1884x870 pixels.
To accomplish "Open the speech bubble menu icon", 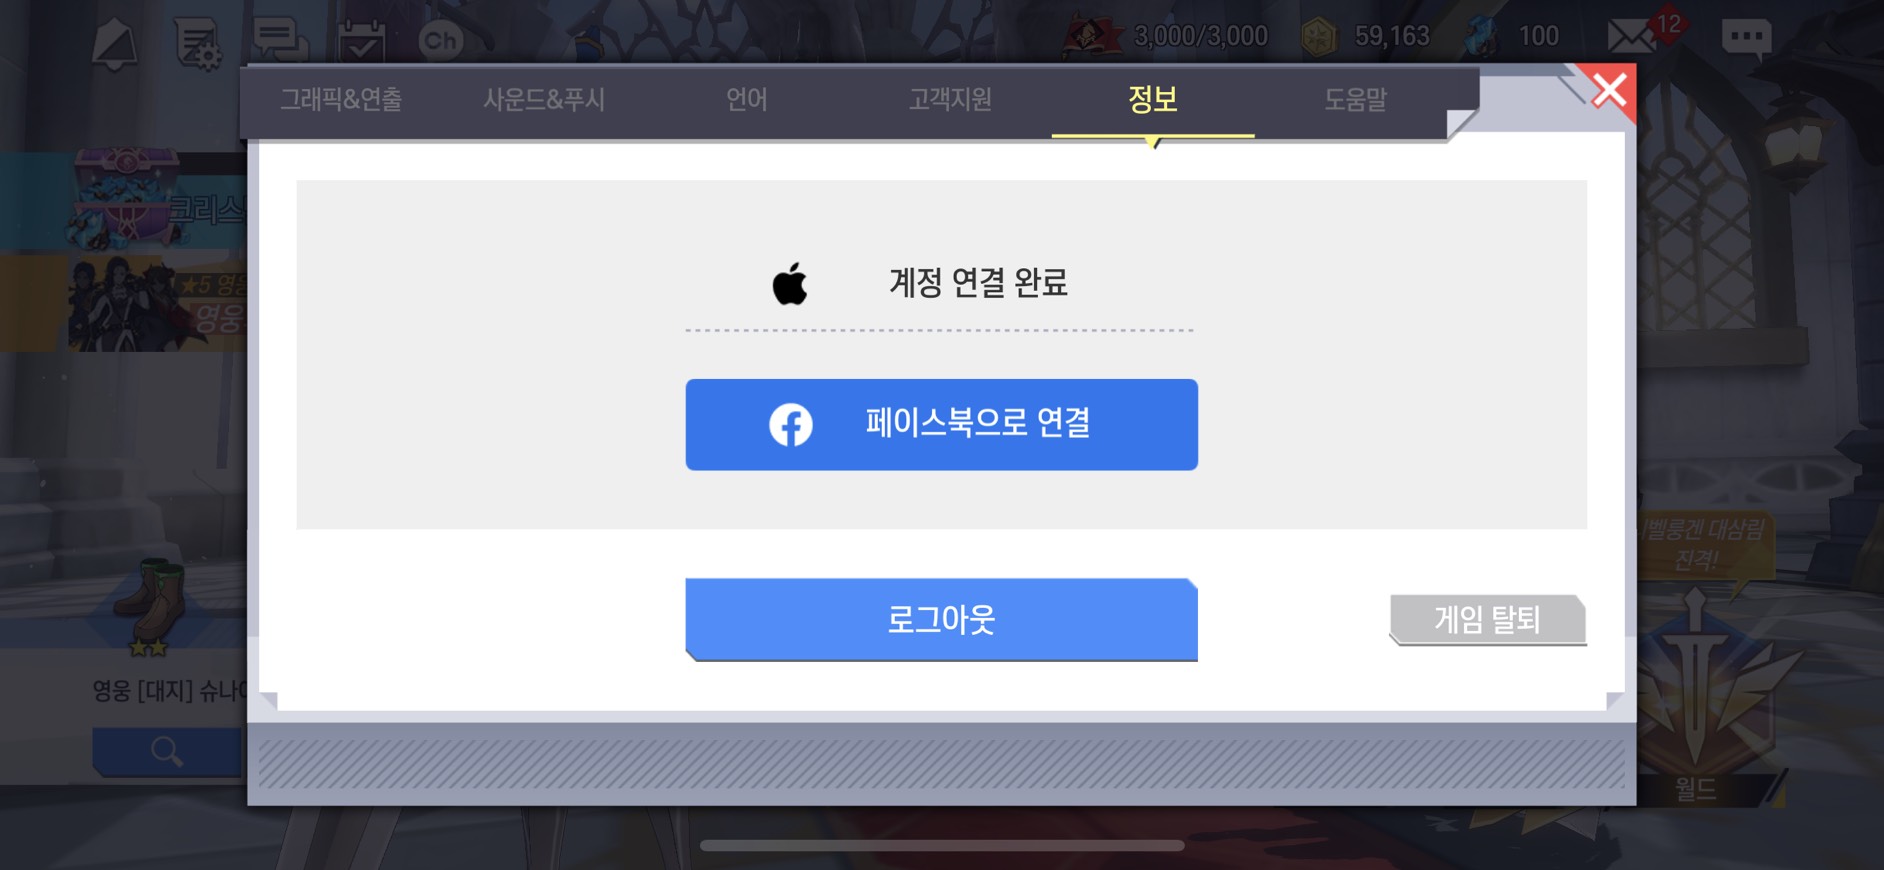I will coord(1747,38).
